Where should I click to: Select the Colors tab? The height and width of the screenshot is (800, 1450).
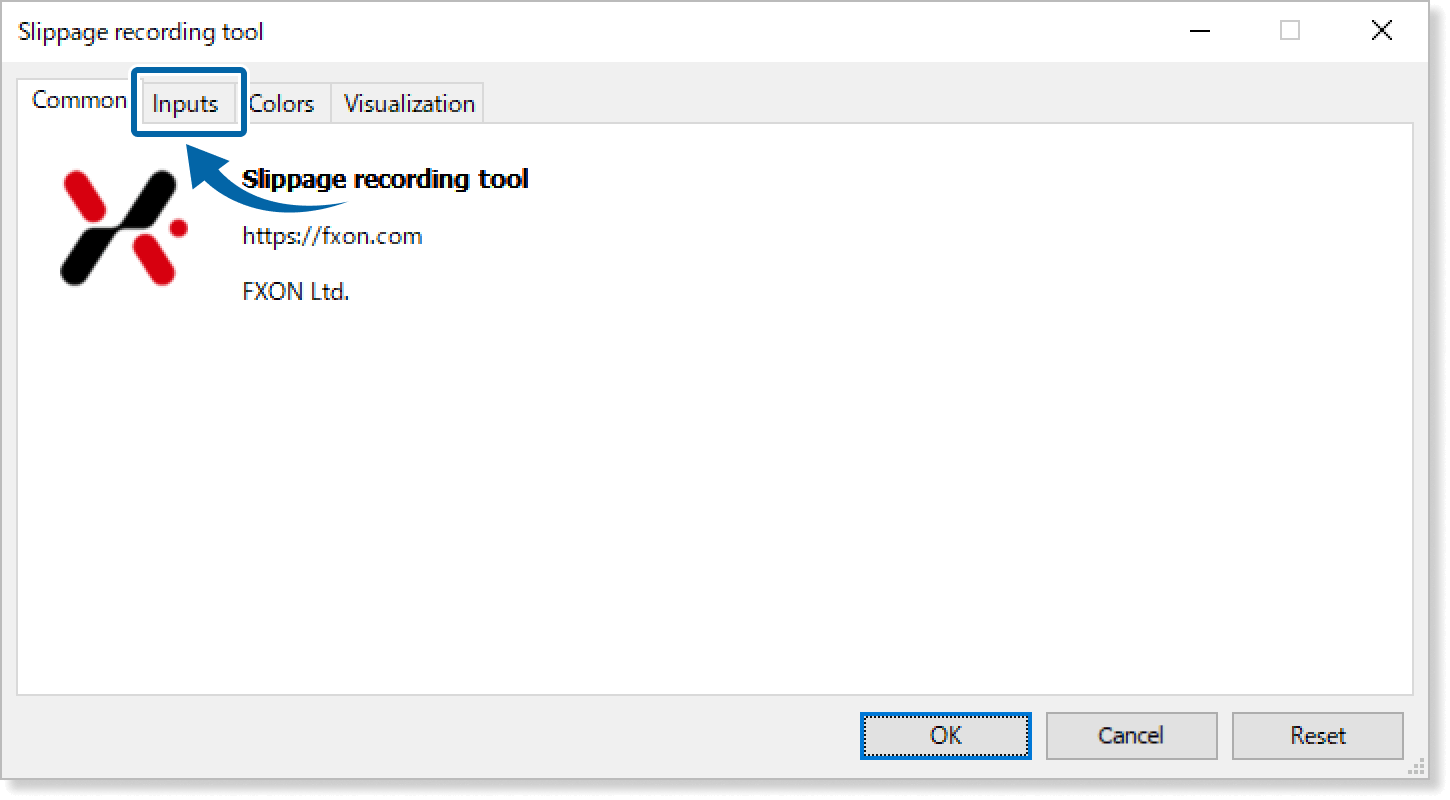tap(282, 104)
